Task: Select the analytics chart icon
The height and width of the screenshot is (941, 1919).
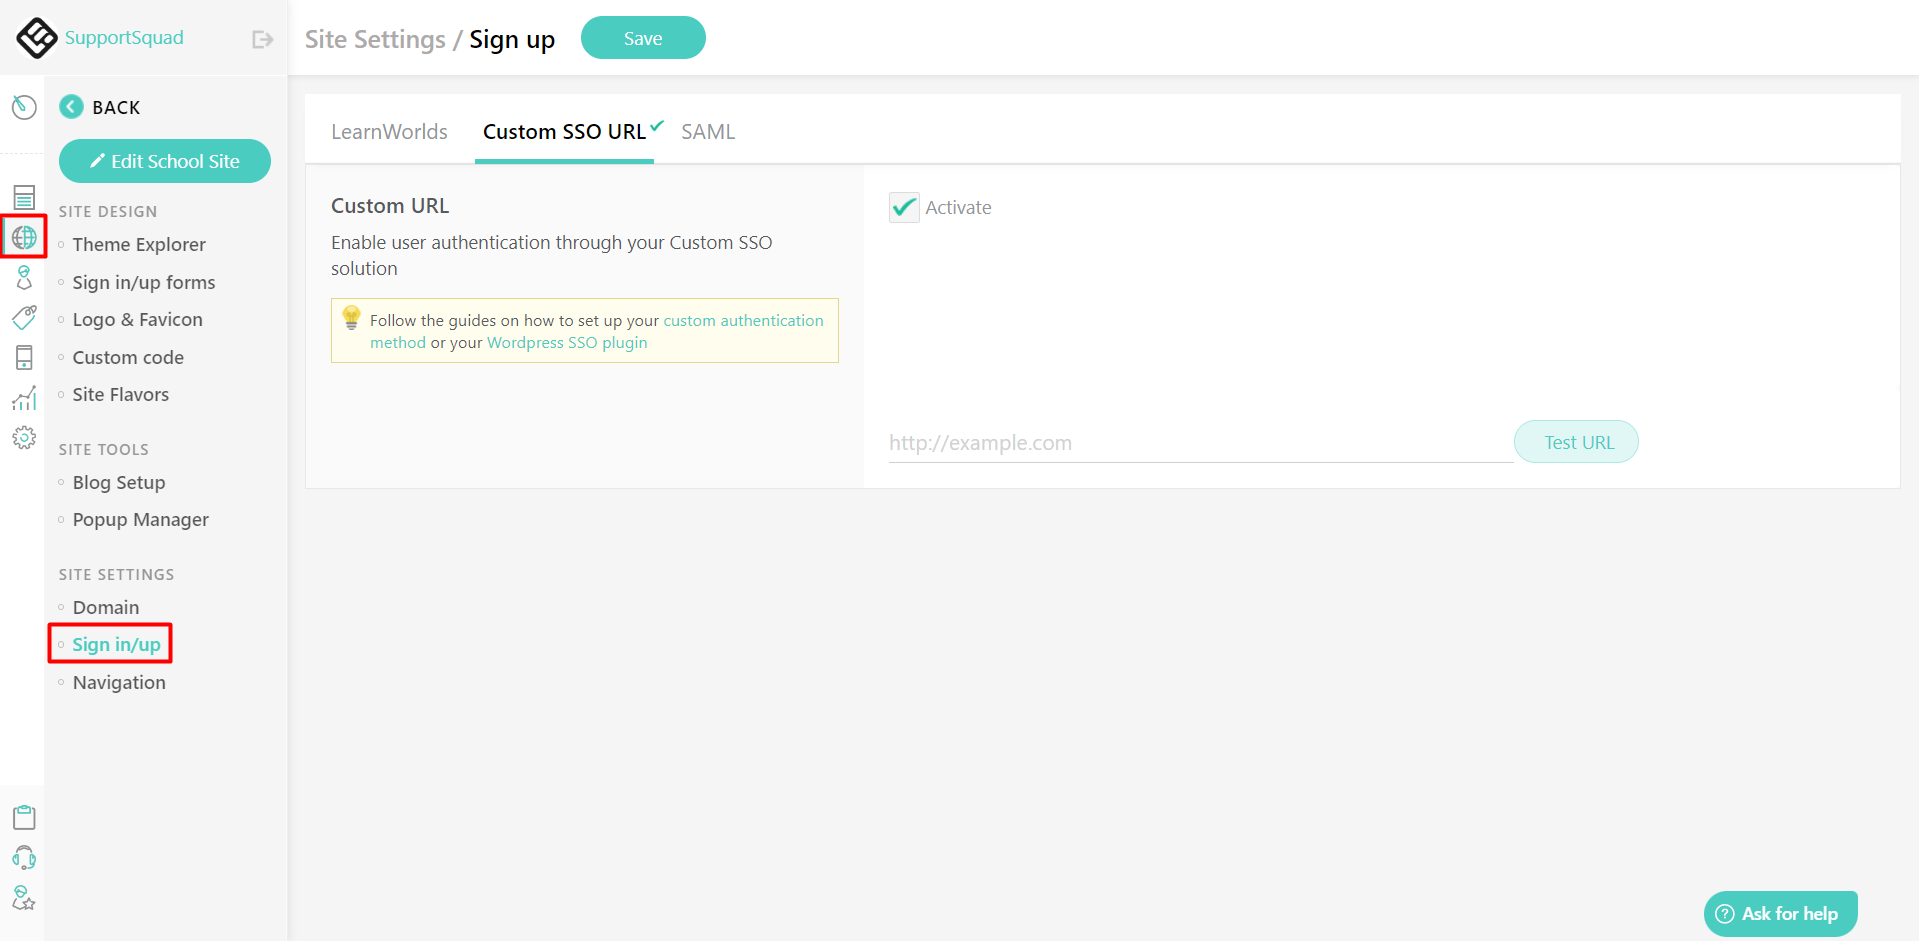Action: coord(24,397)
